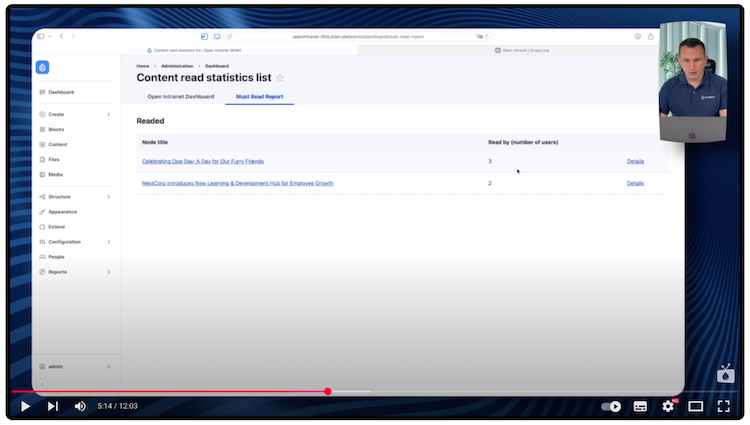750x425 pixels.
Task: Open Blocks in the sidebar
Action: pos(56,130)
